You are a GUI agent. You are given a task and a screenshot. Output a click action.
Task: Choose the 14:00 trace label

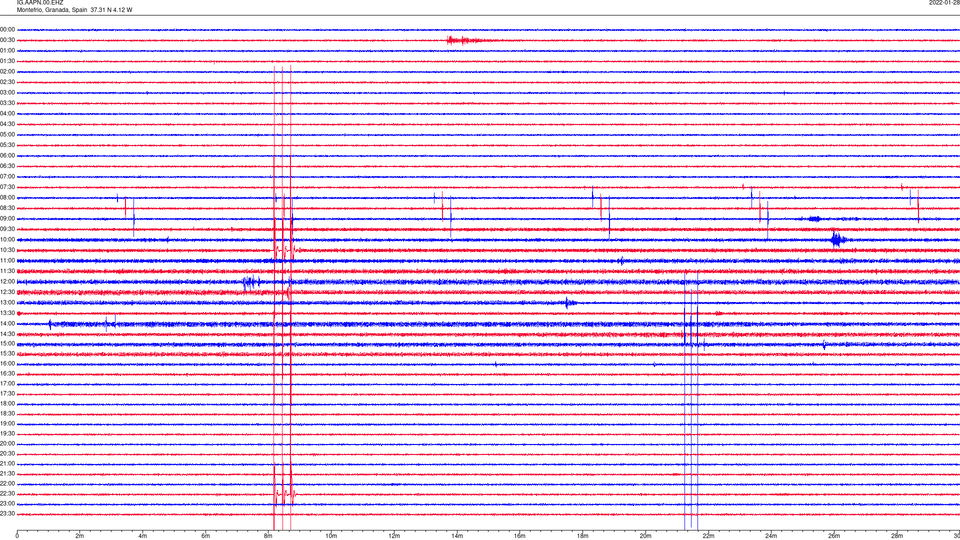pos(7,323)
